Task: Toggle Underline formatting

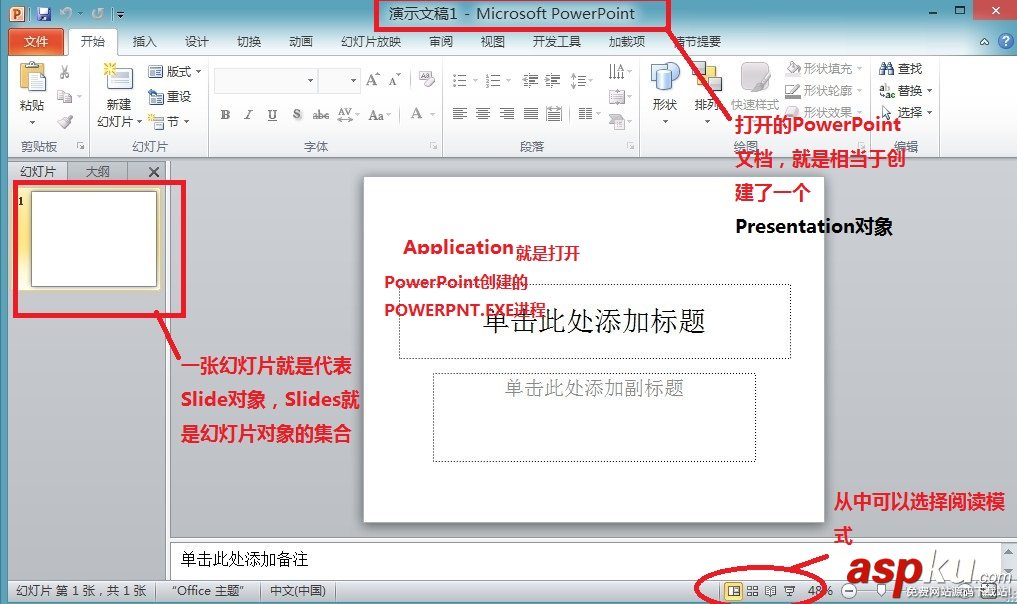Action: [272, 115]
